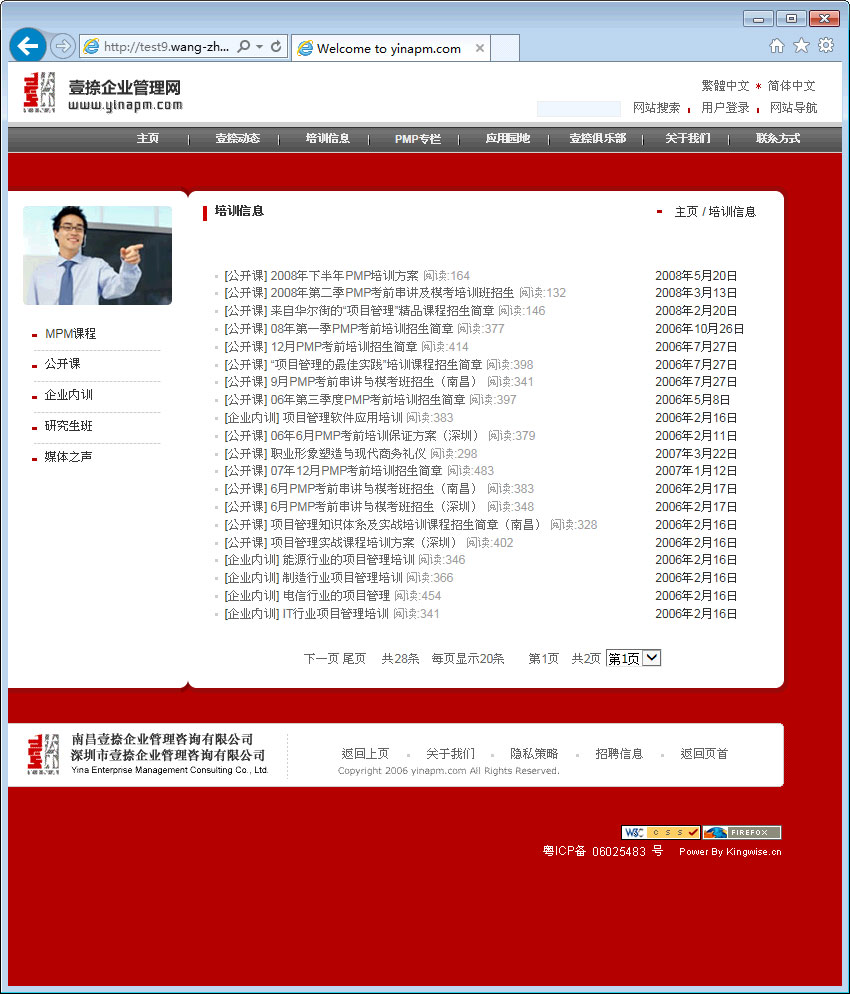This screenshot has width=850, height=994.
Task: Click 招聘信息 in footer
Action: [619, 754]
